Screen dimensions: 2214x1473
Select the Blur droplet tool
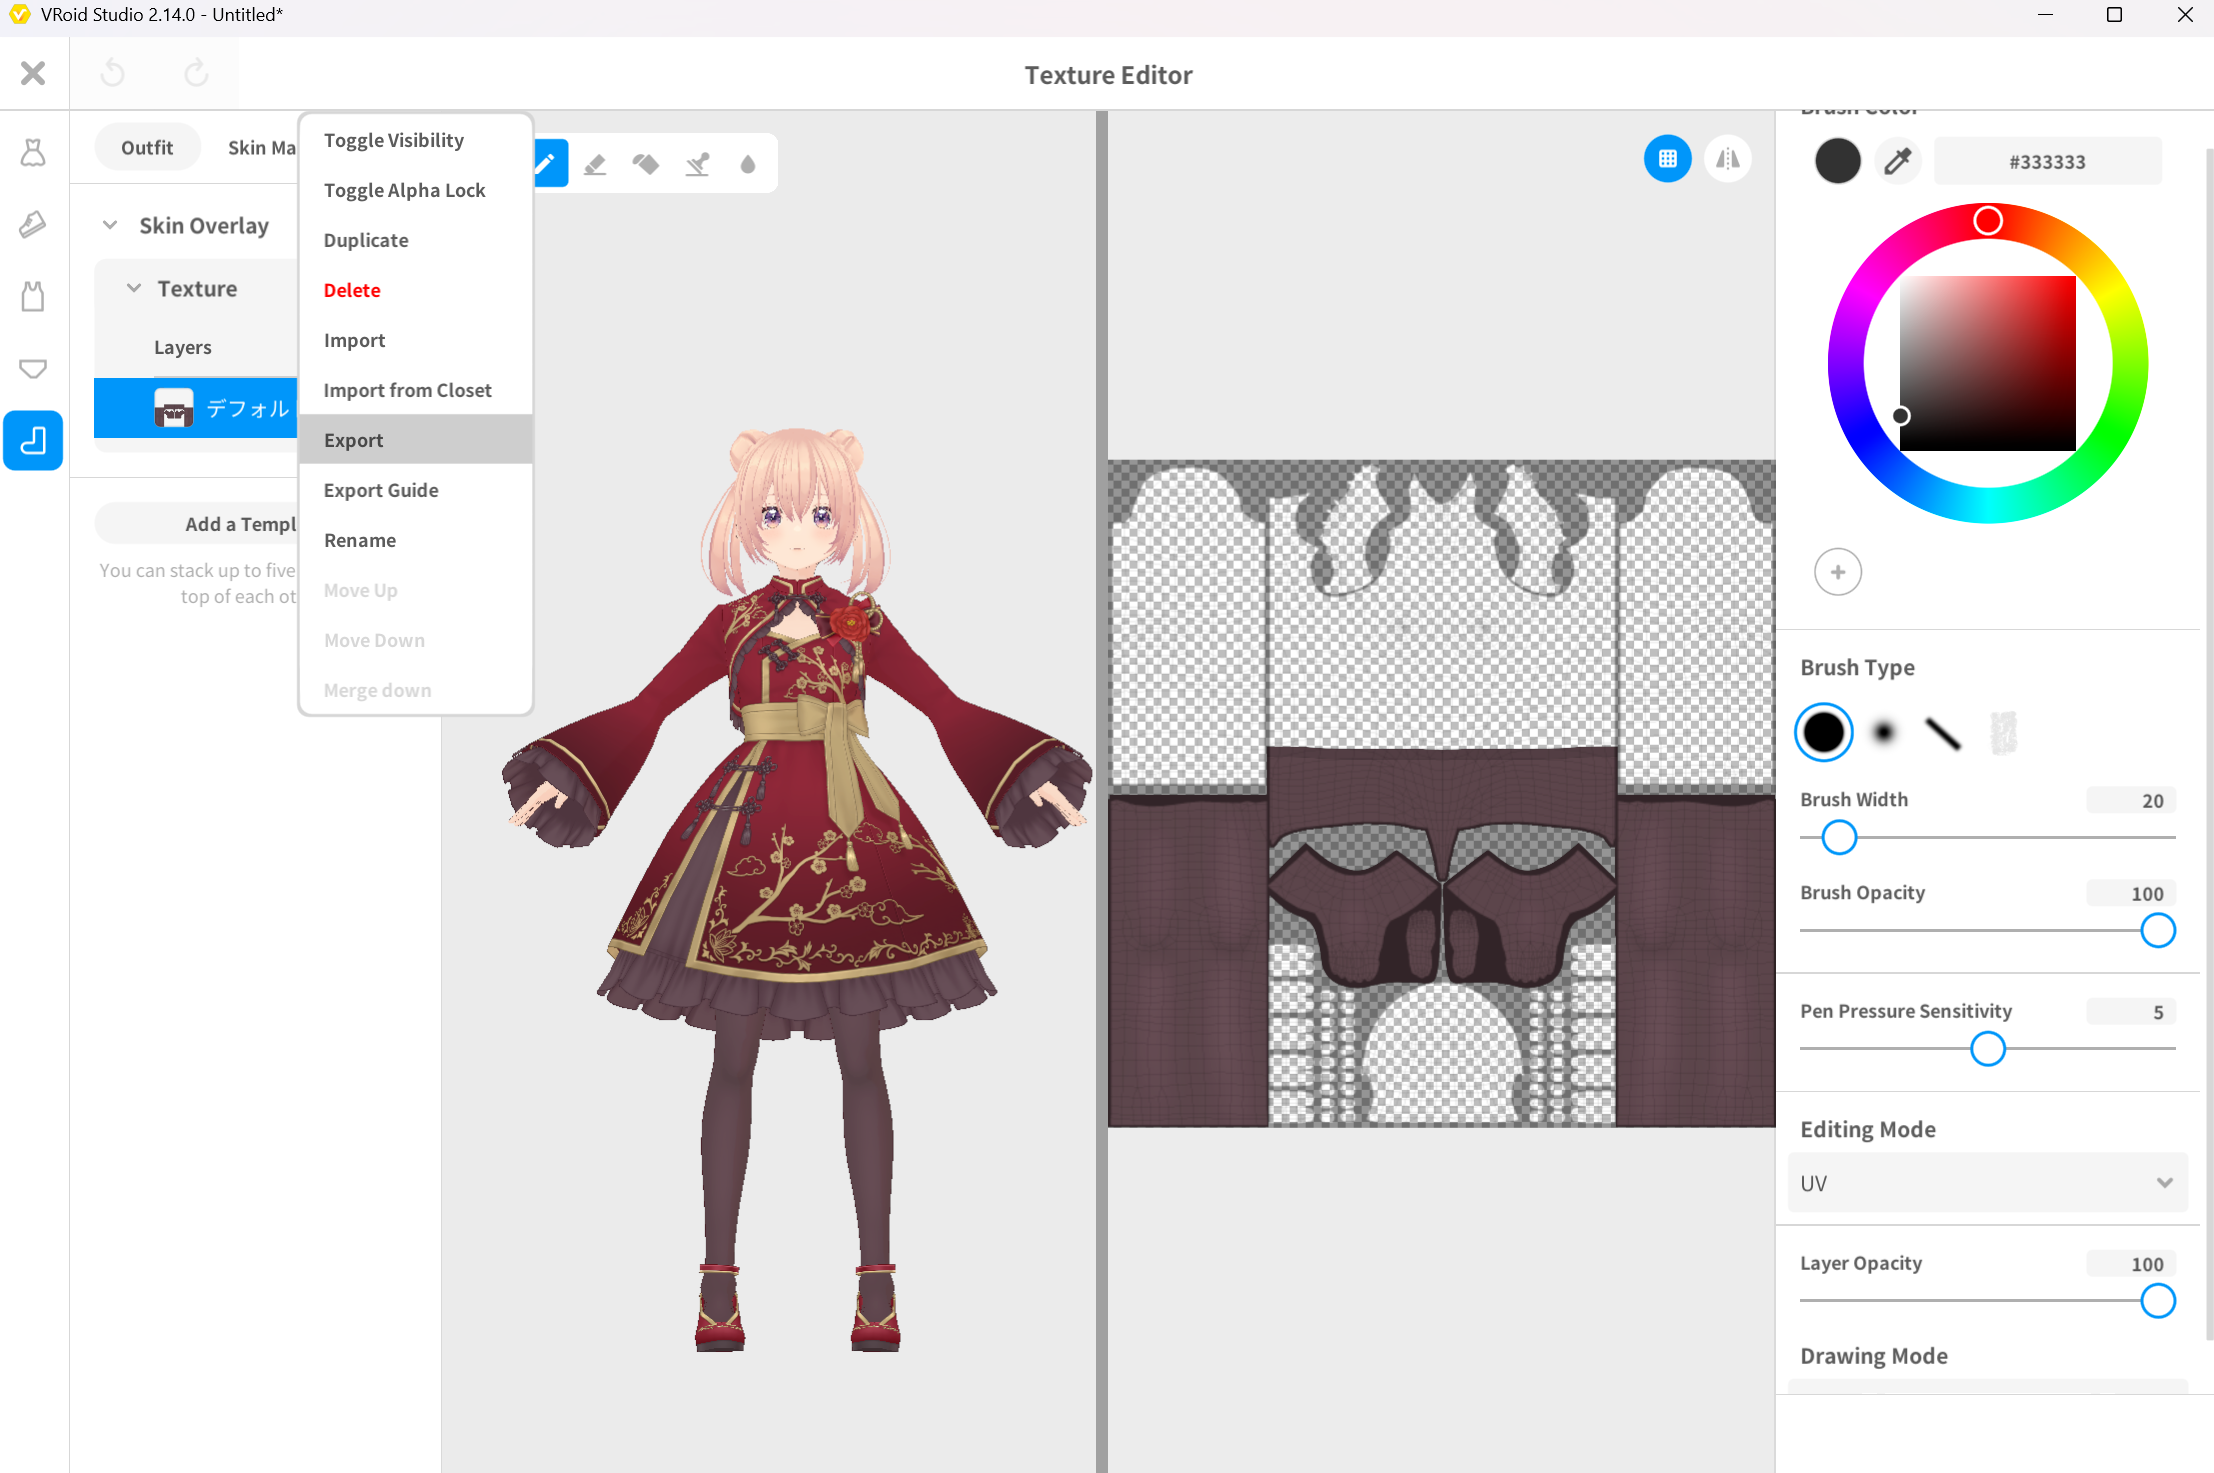click(748, 163)
